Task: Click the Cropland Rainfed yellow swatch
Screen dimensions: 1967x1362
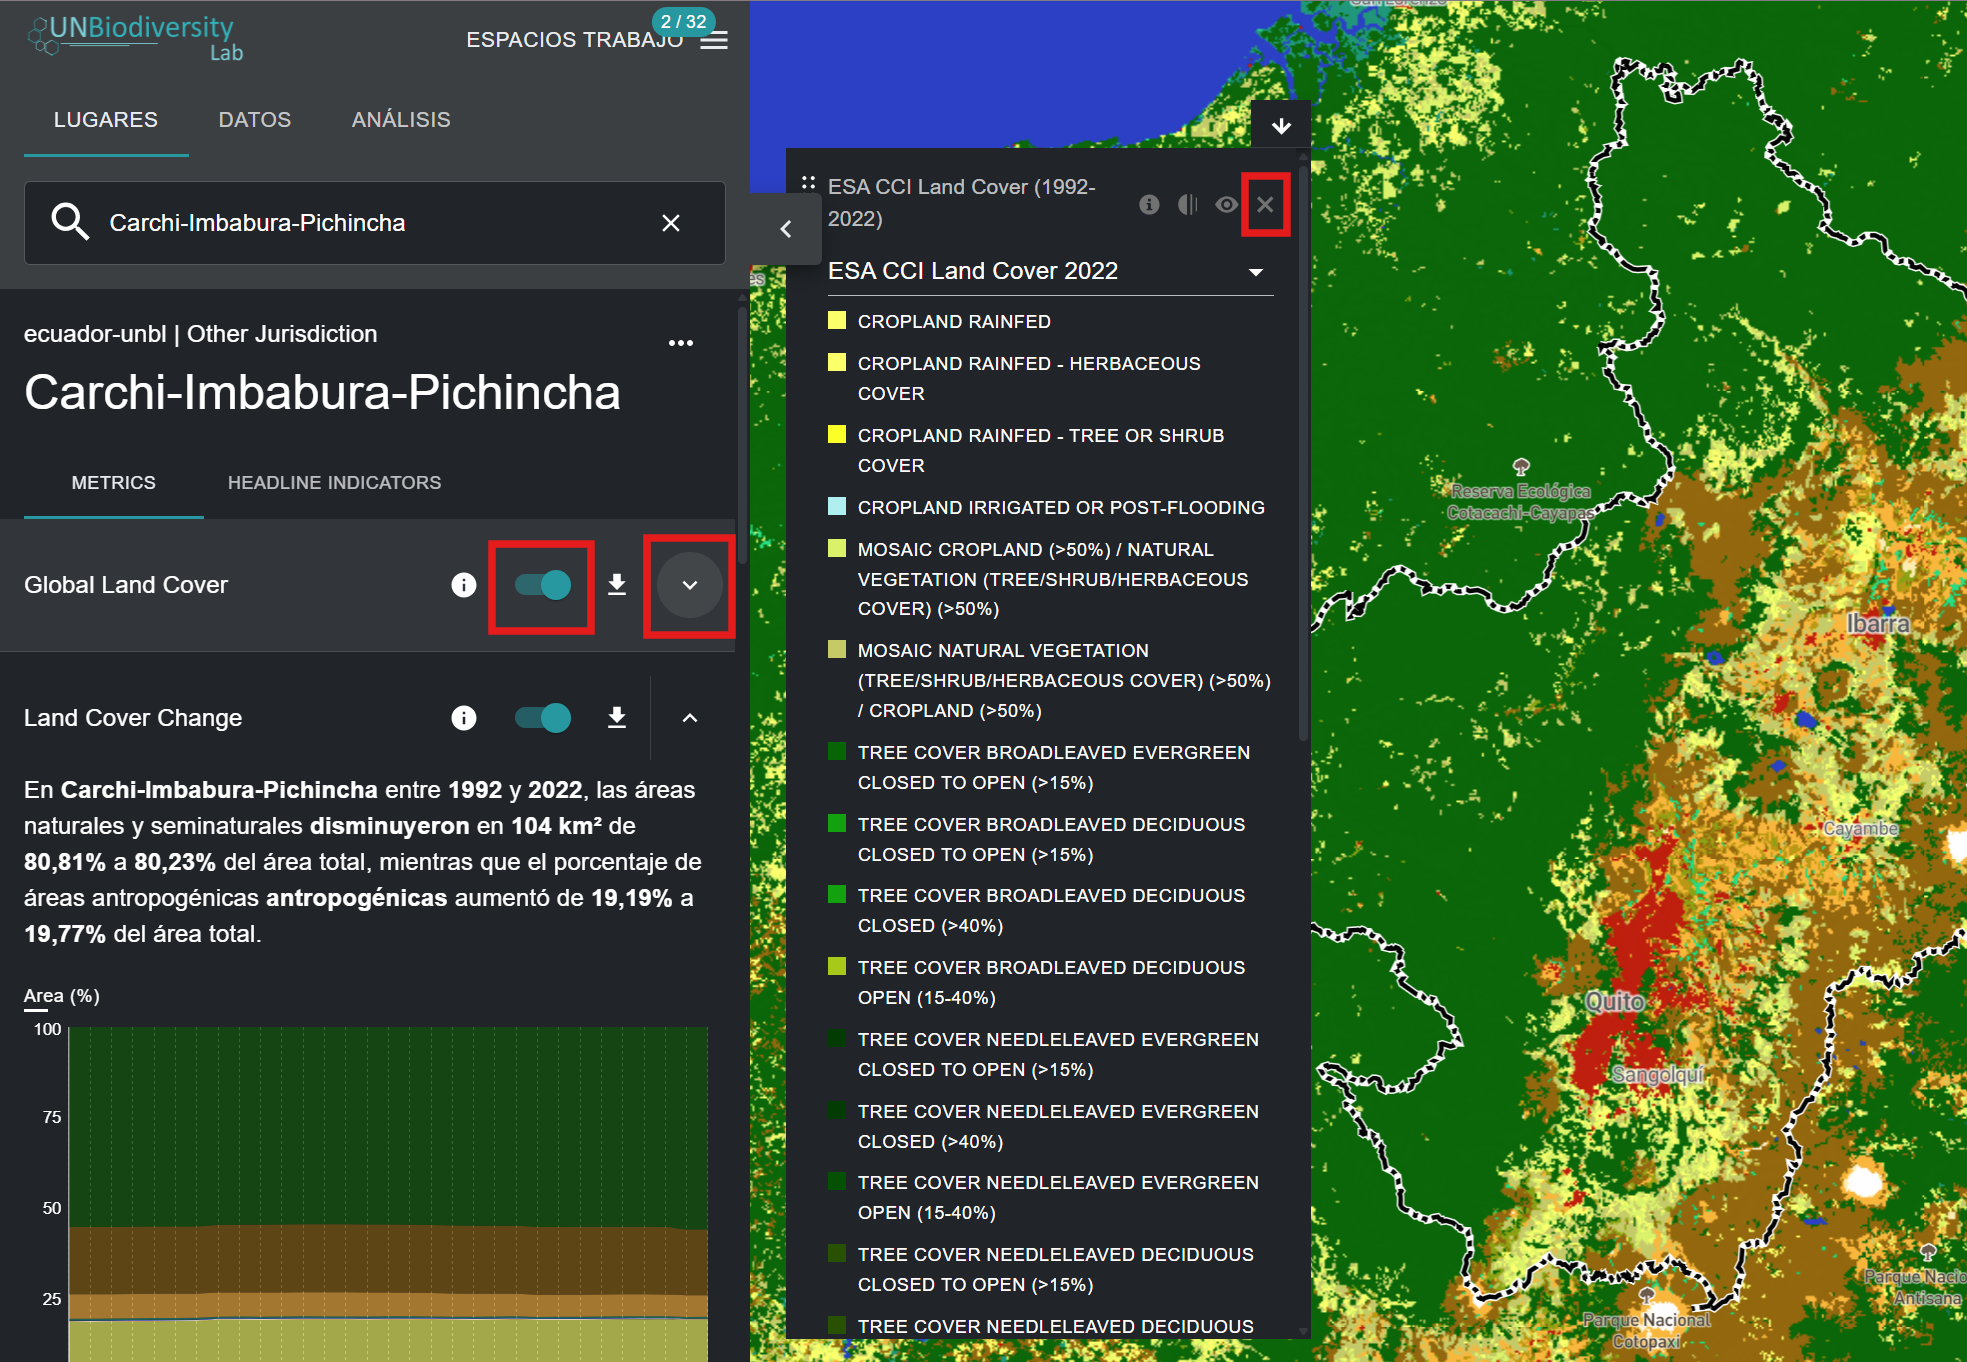Action: 837,321
